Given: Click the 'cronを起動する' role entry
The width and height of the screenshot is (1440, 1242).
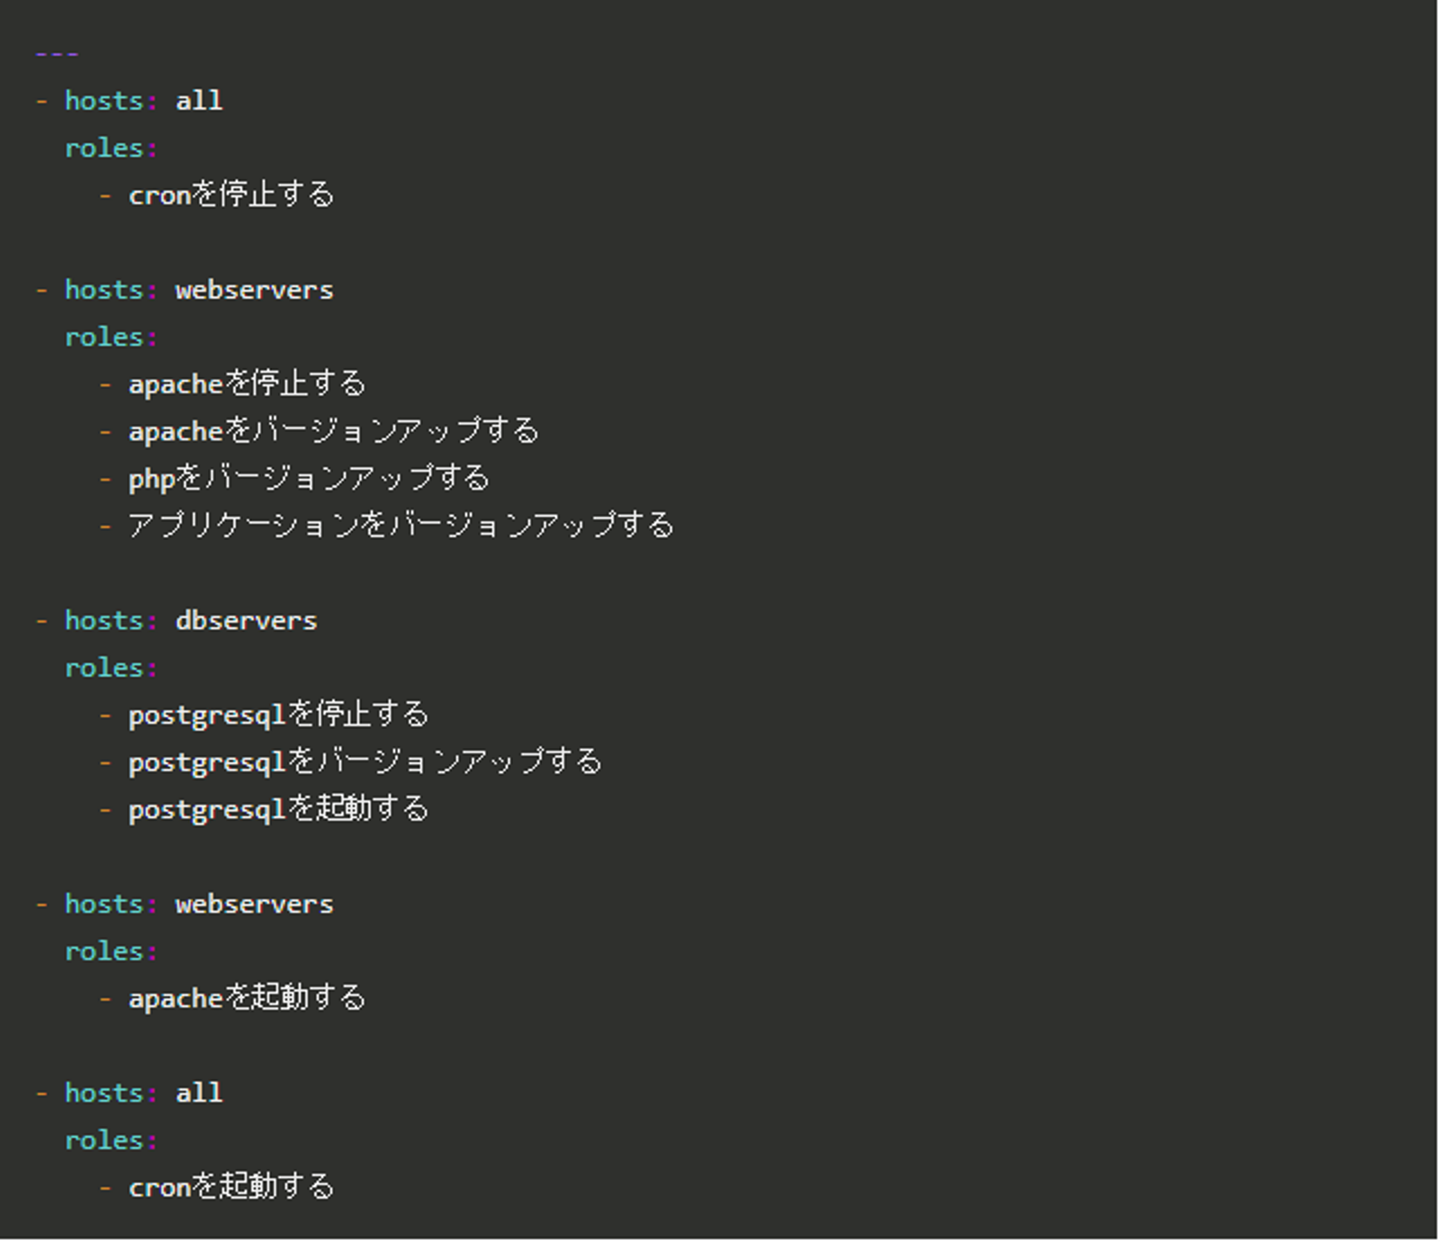Looking at the screenshot, I should pyautogui.click(x=231, y=1187).
